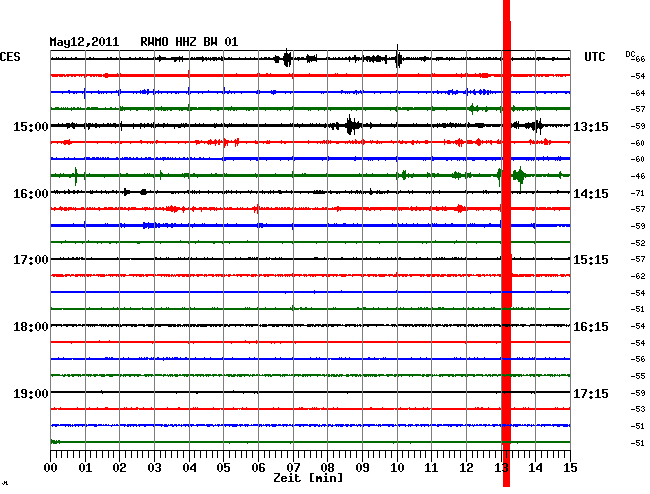The image size is (650, 494).
Task: Click the 17:15 UTC time label
Action: 591,393
